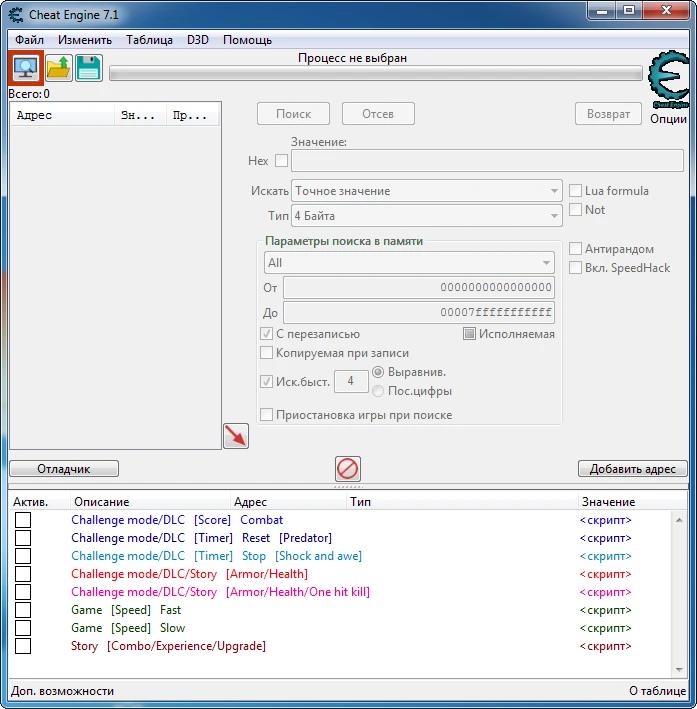The width and height of the screenshot is (697, 709).
Task: Click the Cheat Engine title bar icon
Action: 15,15
